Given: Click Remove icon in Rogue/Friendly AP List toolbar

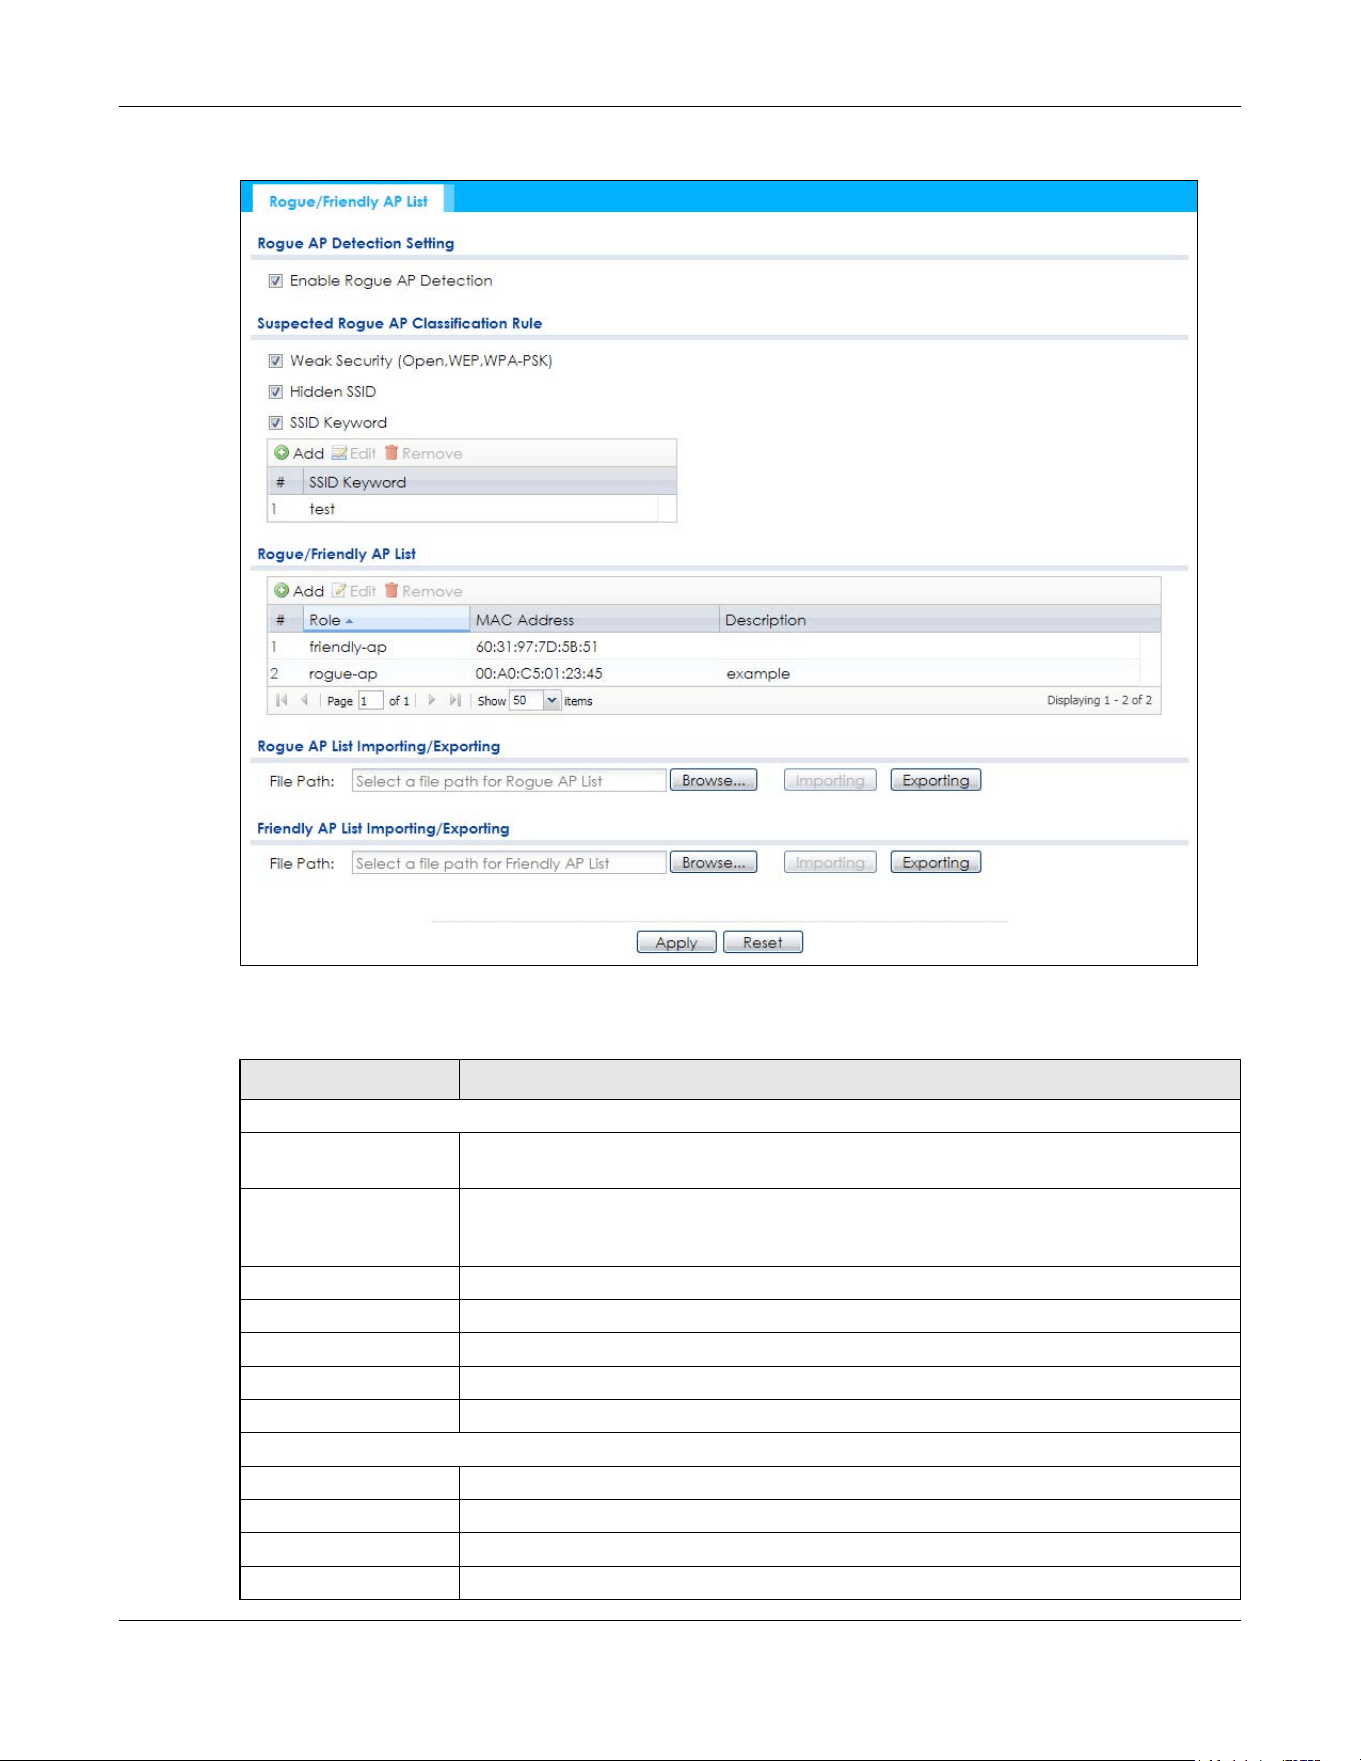Looking at the screenshot, I should [x=391, y=591].
